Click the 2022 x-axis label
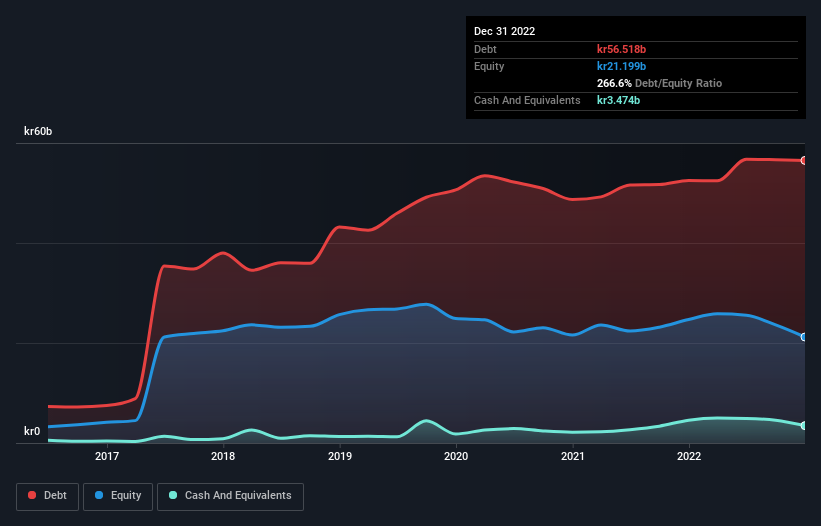The height and width of the screenshot is (526, 821). (x=689, y=456)
